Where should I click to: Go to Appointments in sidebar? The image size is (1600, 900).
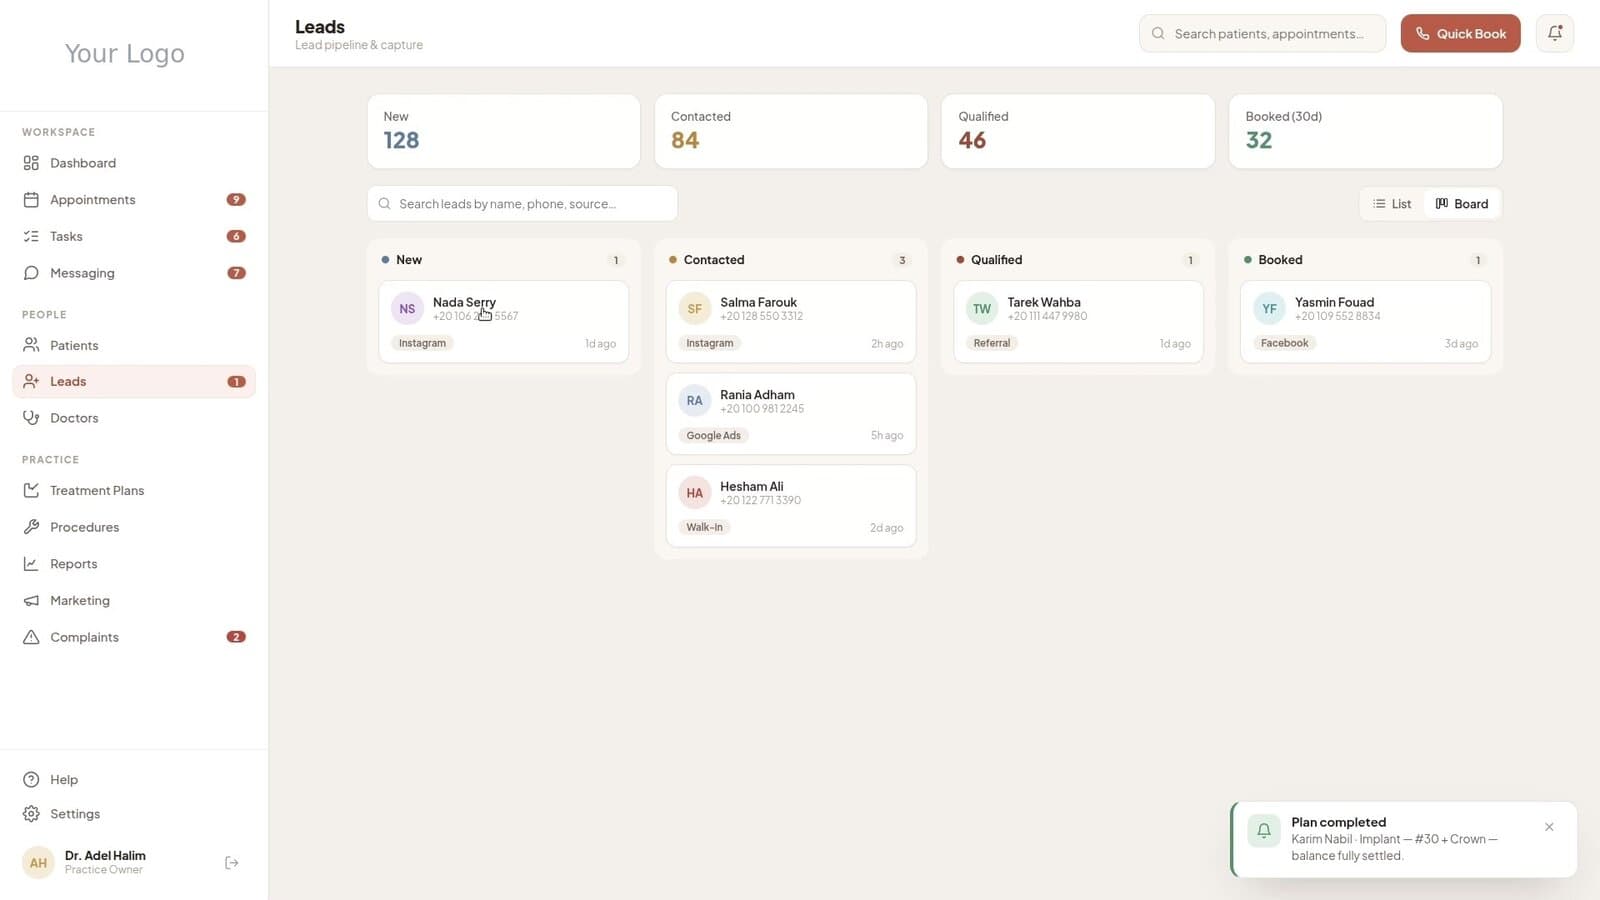134,200
